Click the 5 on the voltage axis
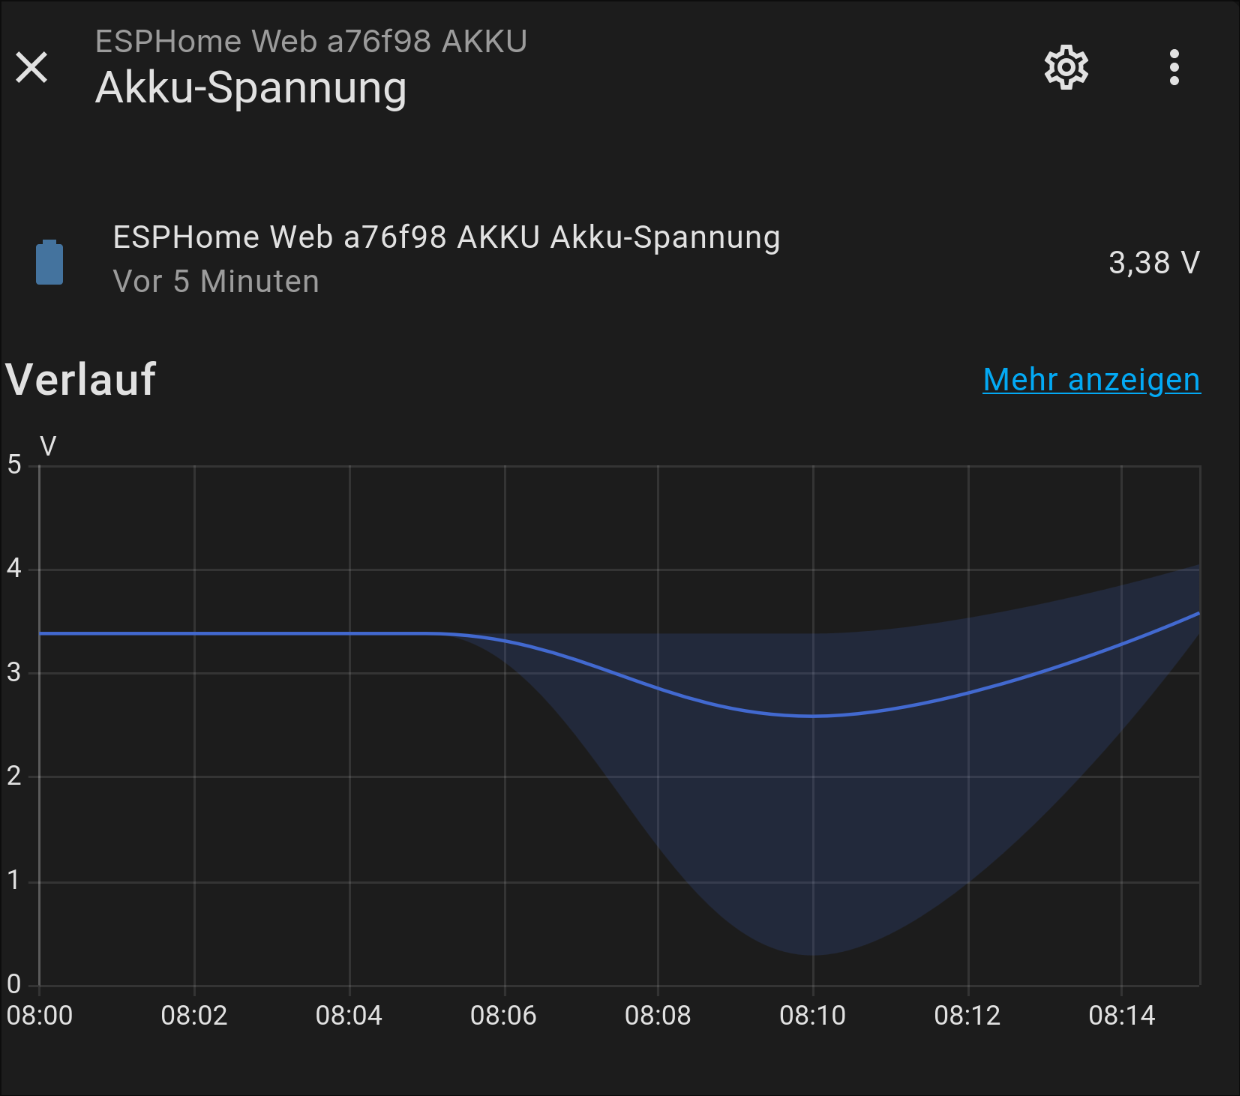 (x=14, y=464)
